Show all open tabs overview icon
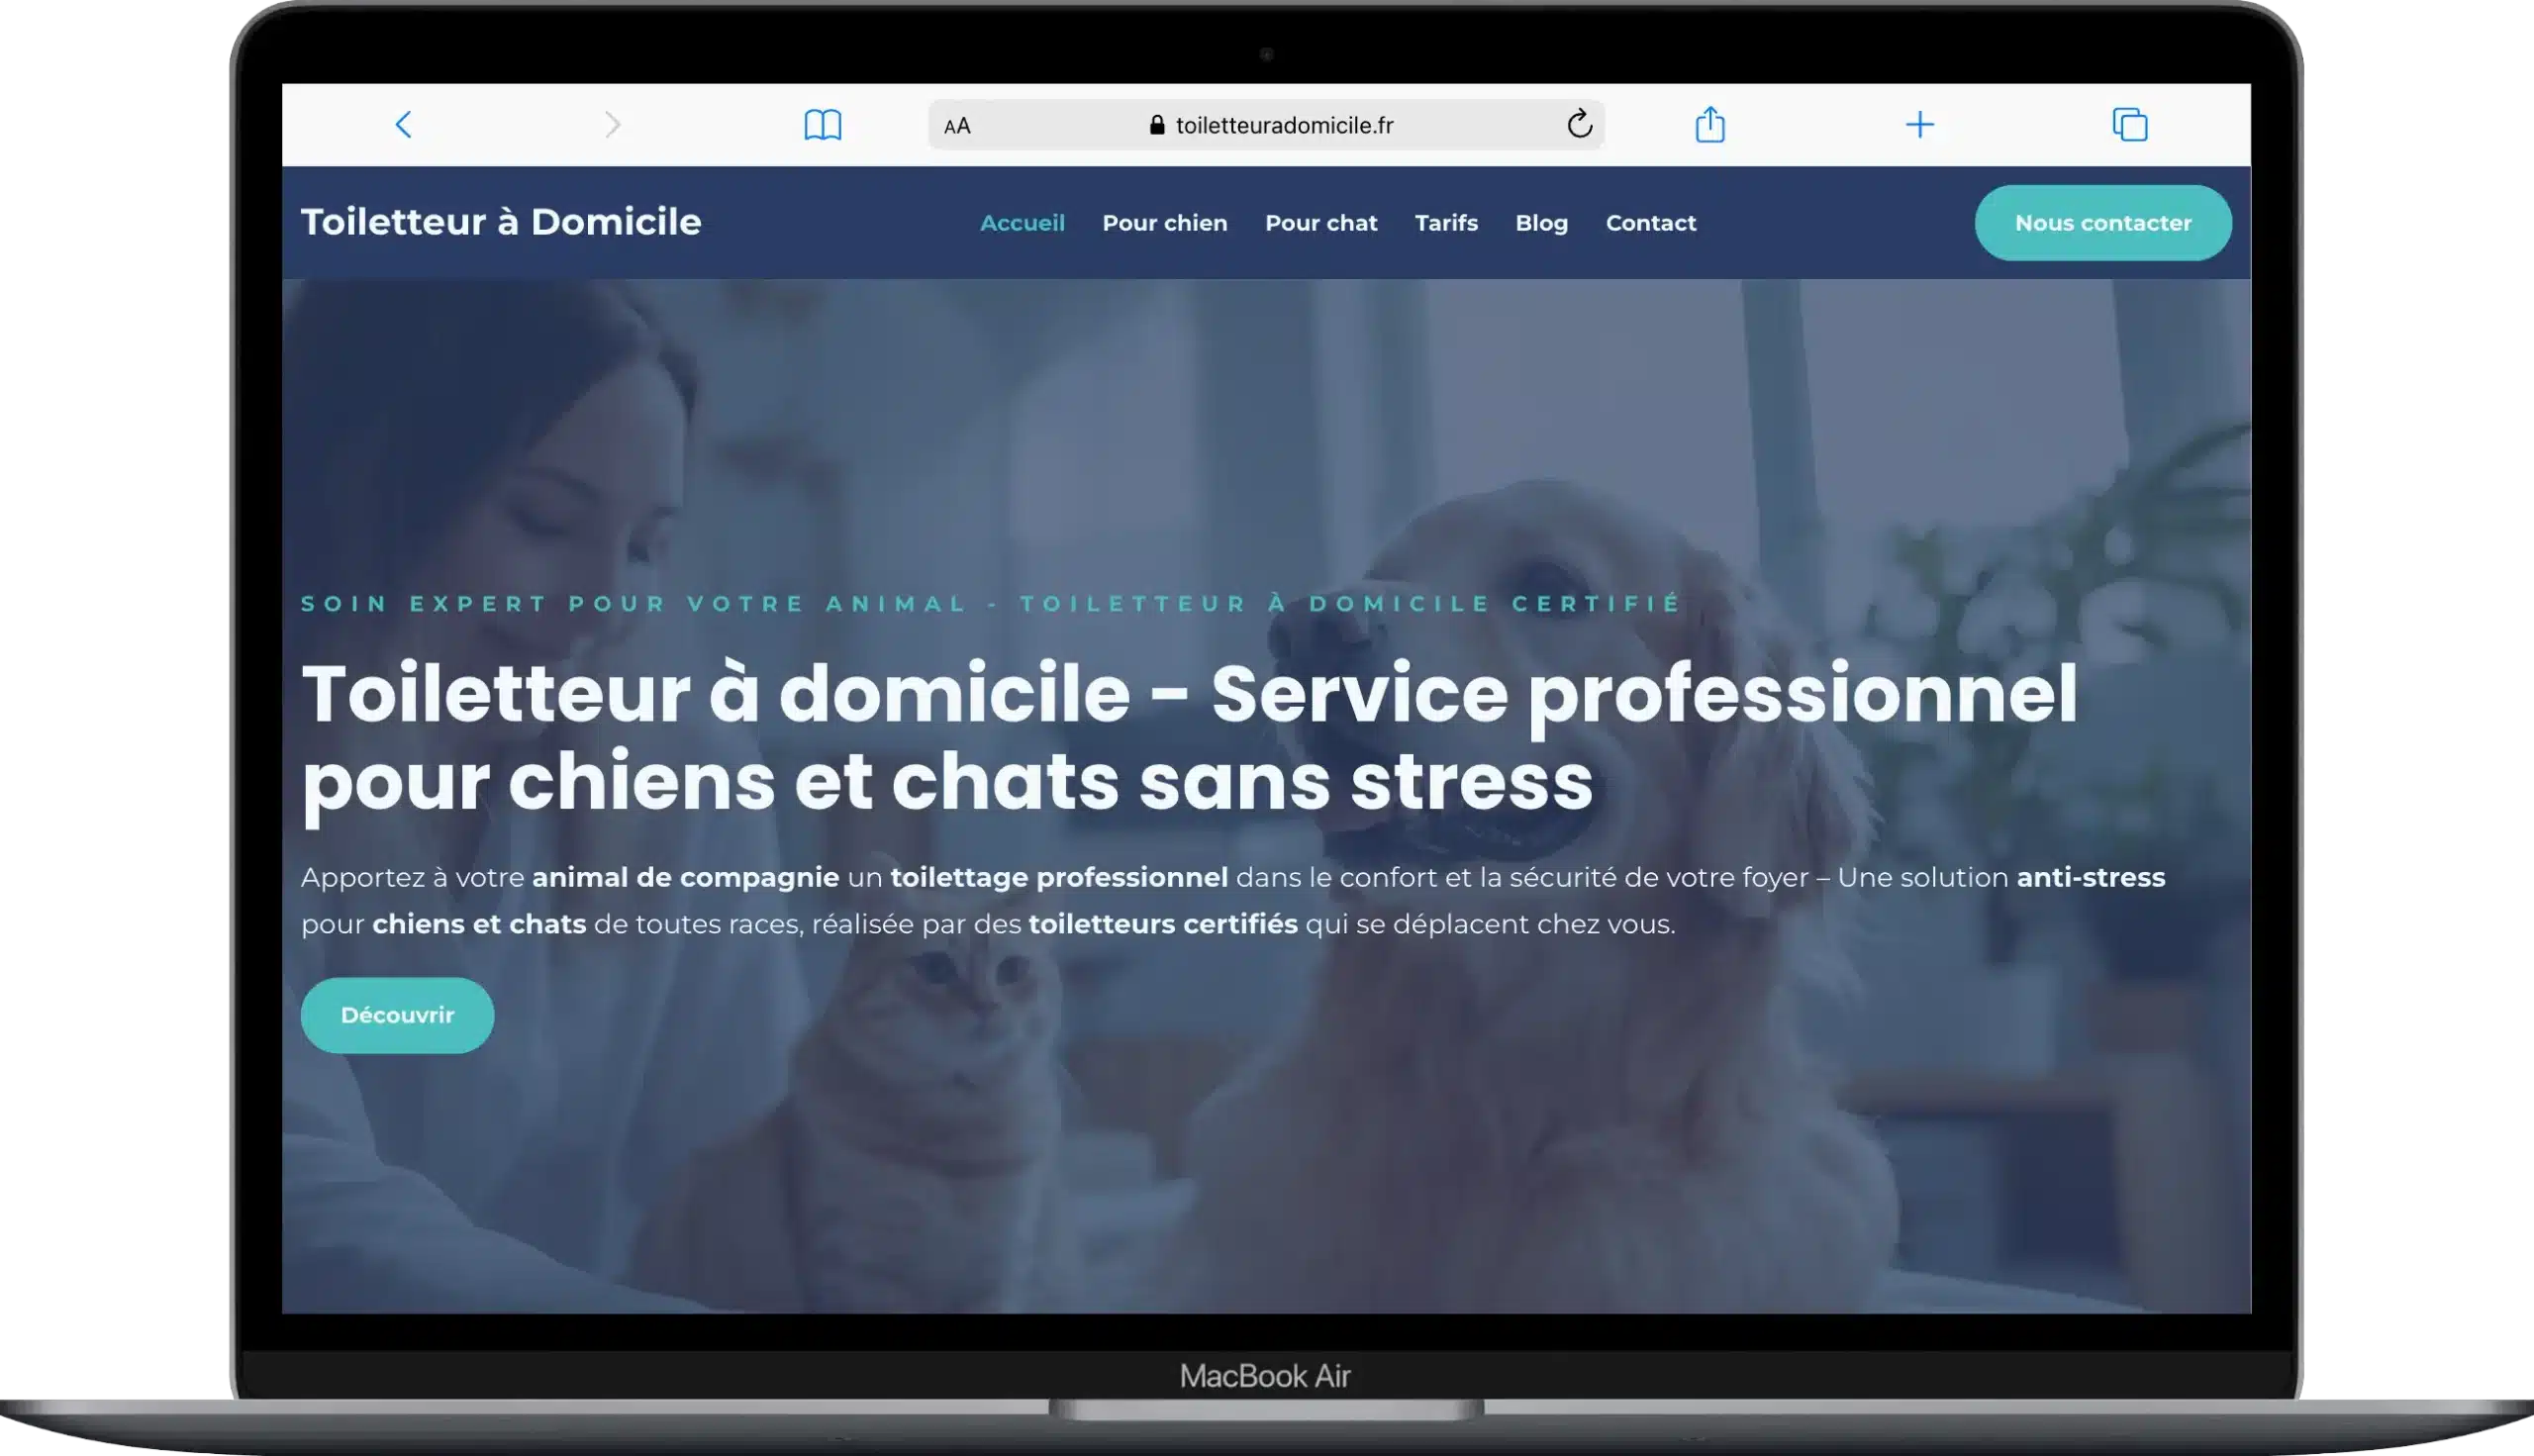2534x1456 pixels. point(2129,125)
